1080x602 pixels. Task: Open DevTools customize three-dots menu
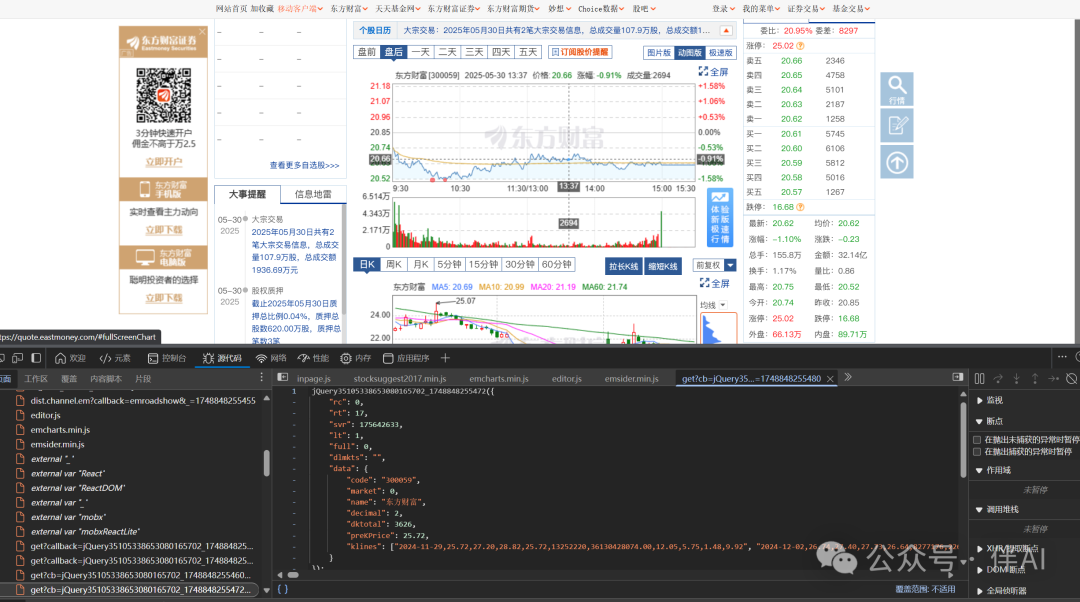pyautogui.click(x=1062, y=357)
